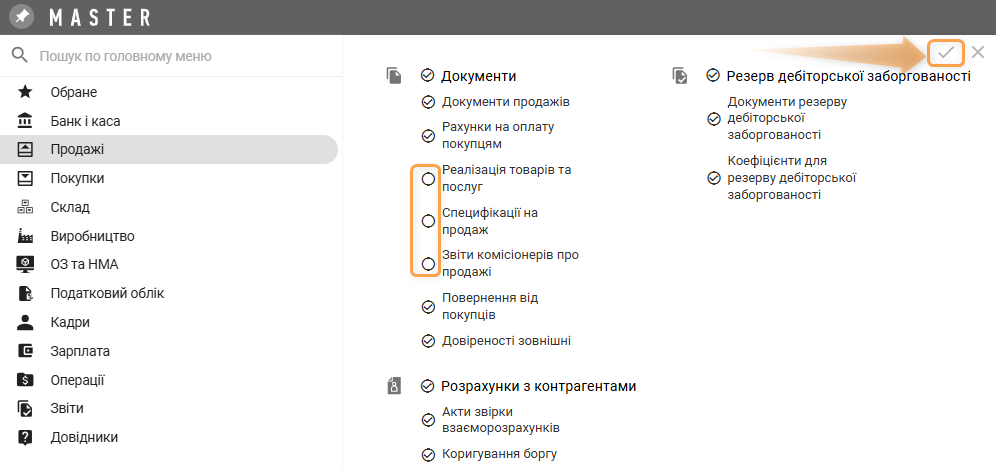Viewport: 996px width, 470px height.
Task: Open the Склад menu section
Action: (70, 208)
